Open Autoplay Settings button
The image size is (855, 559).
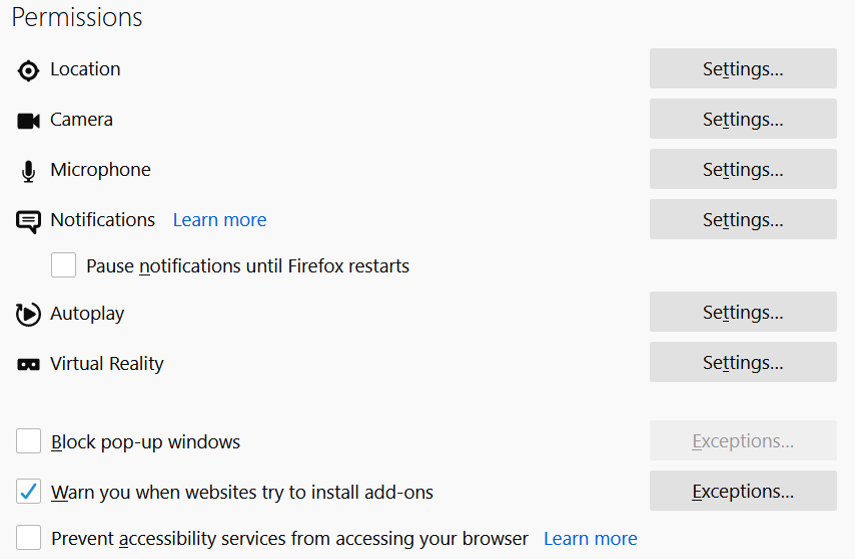click(743, 312)
